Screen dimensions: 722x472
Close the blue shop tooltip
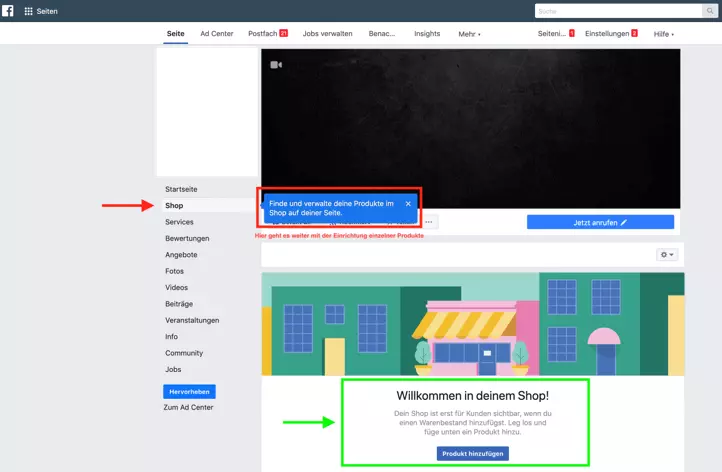coord(408,204)
